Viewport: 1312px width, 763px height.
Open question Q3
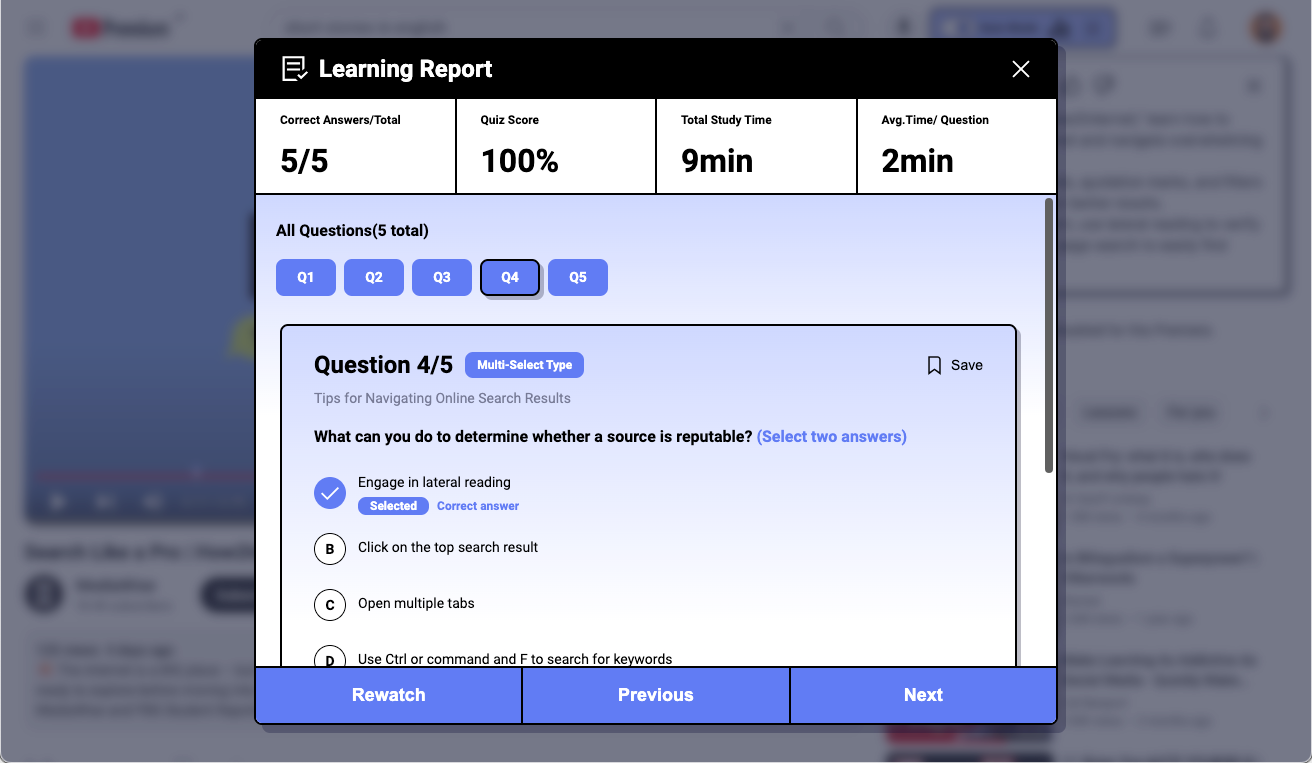(441, 278)
